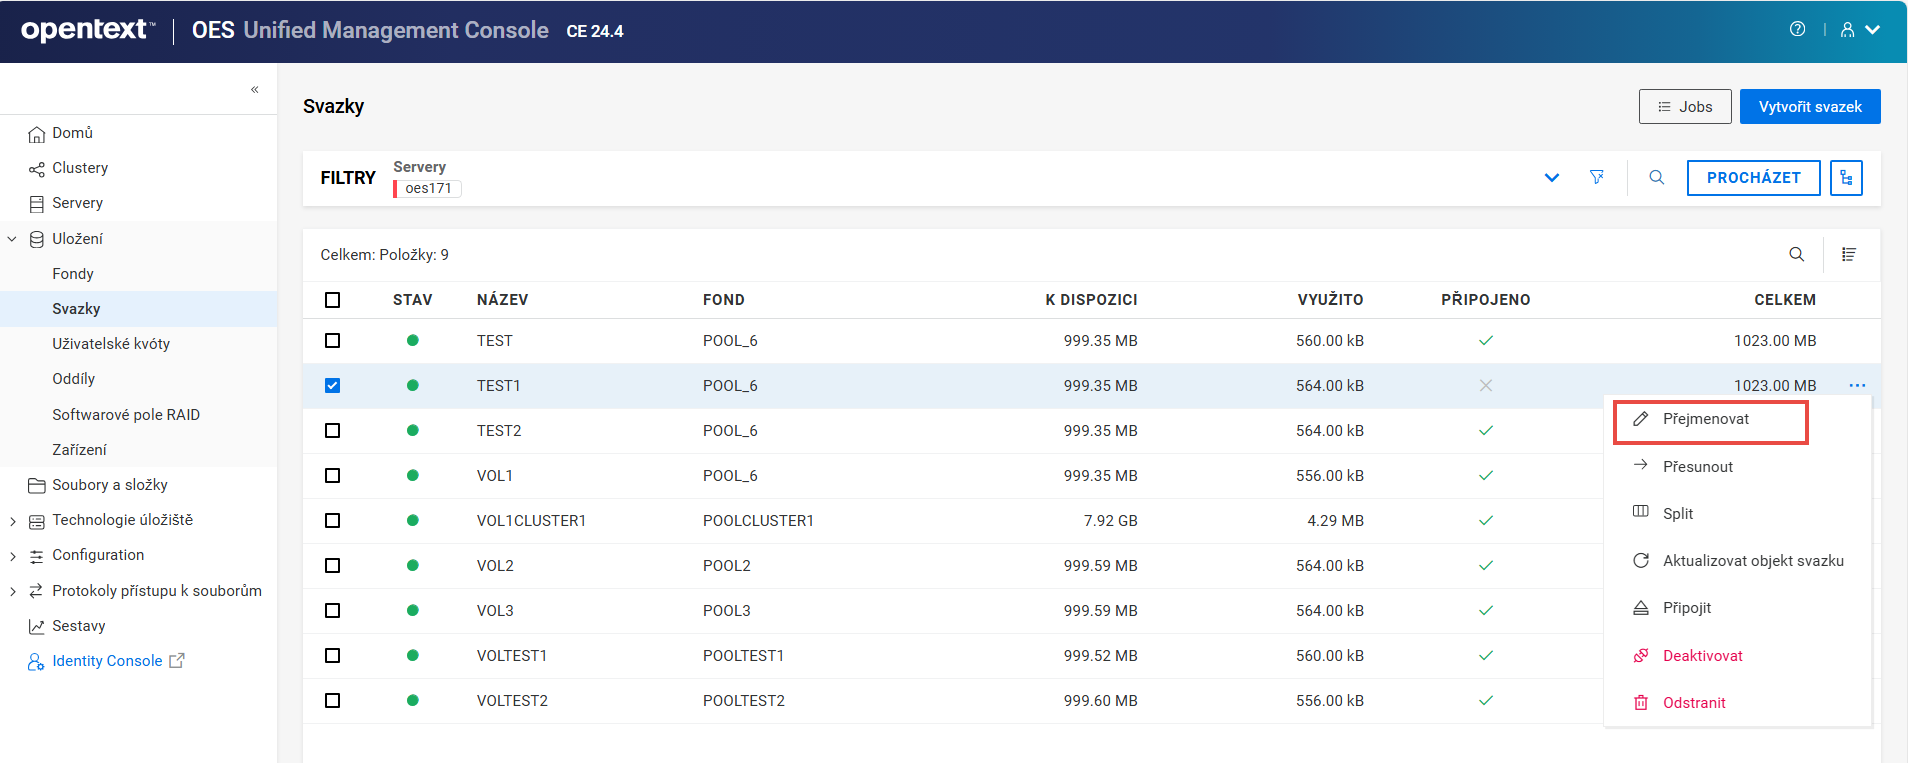The image size is (1908, 763).
Task: Expand the Technologie úložiště section
Action: 12,521
